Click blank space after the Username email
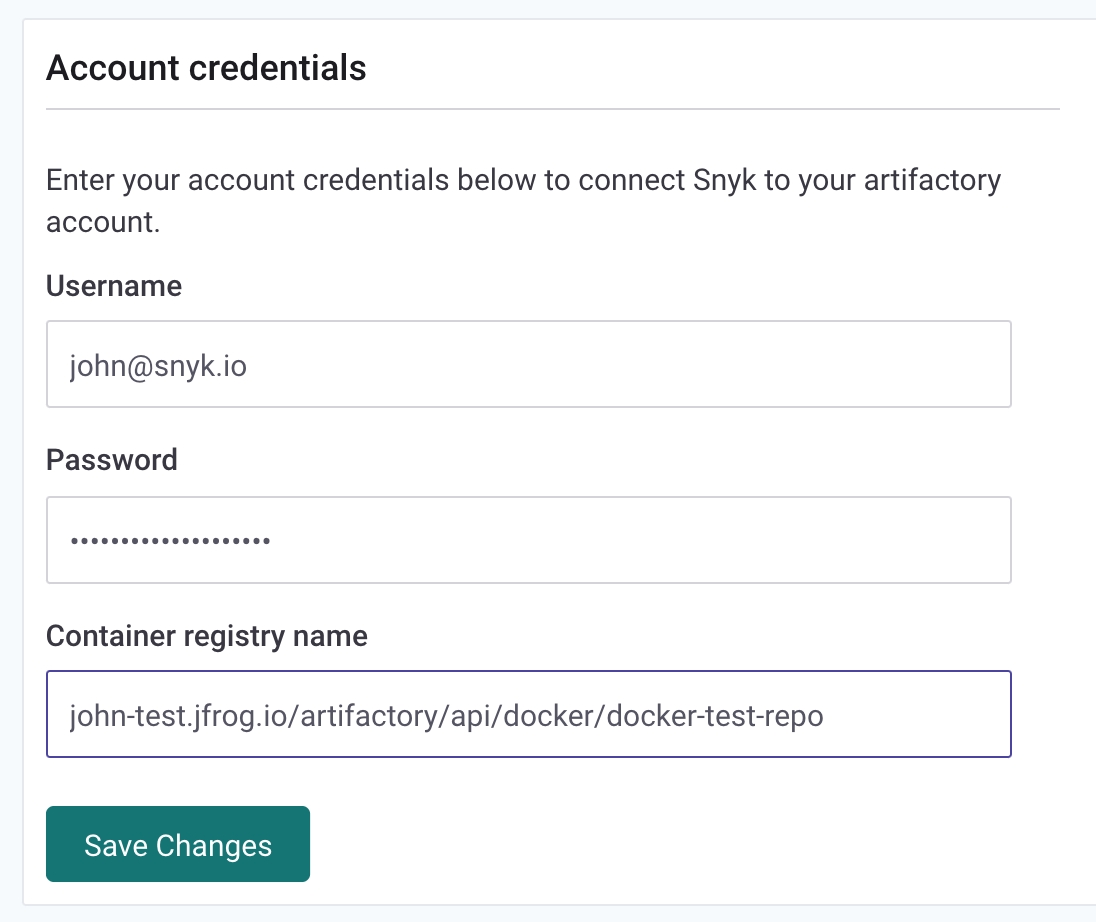This screenshot has width=1096, height=922. pyautogui.click(x=620, y=364)
